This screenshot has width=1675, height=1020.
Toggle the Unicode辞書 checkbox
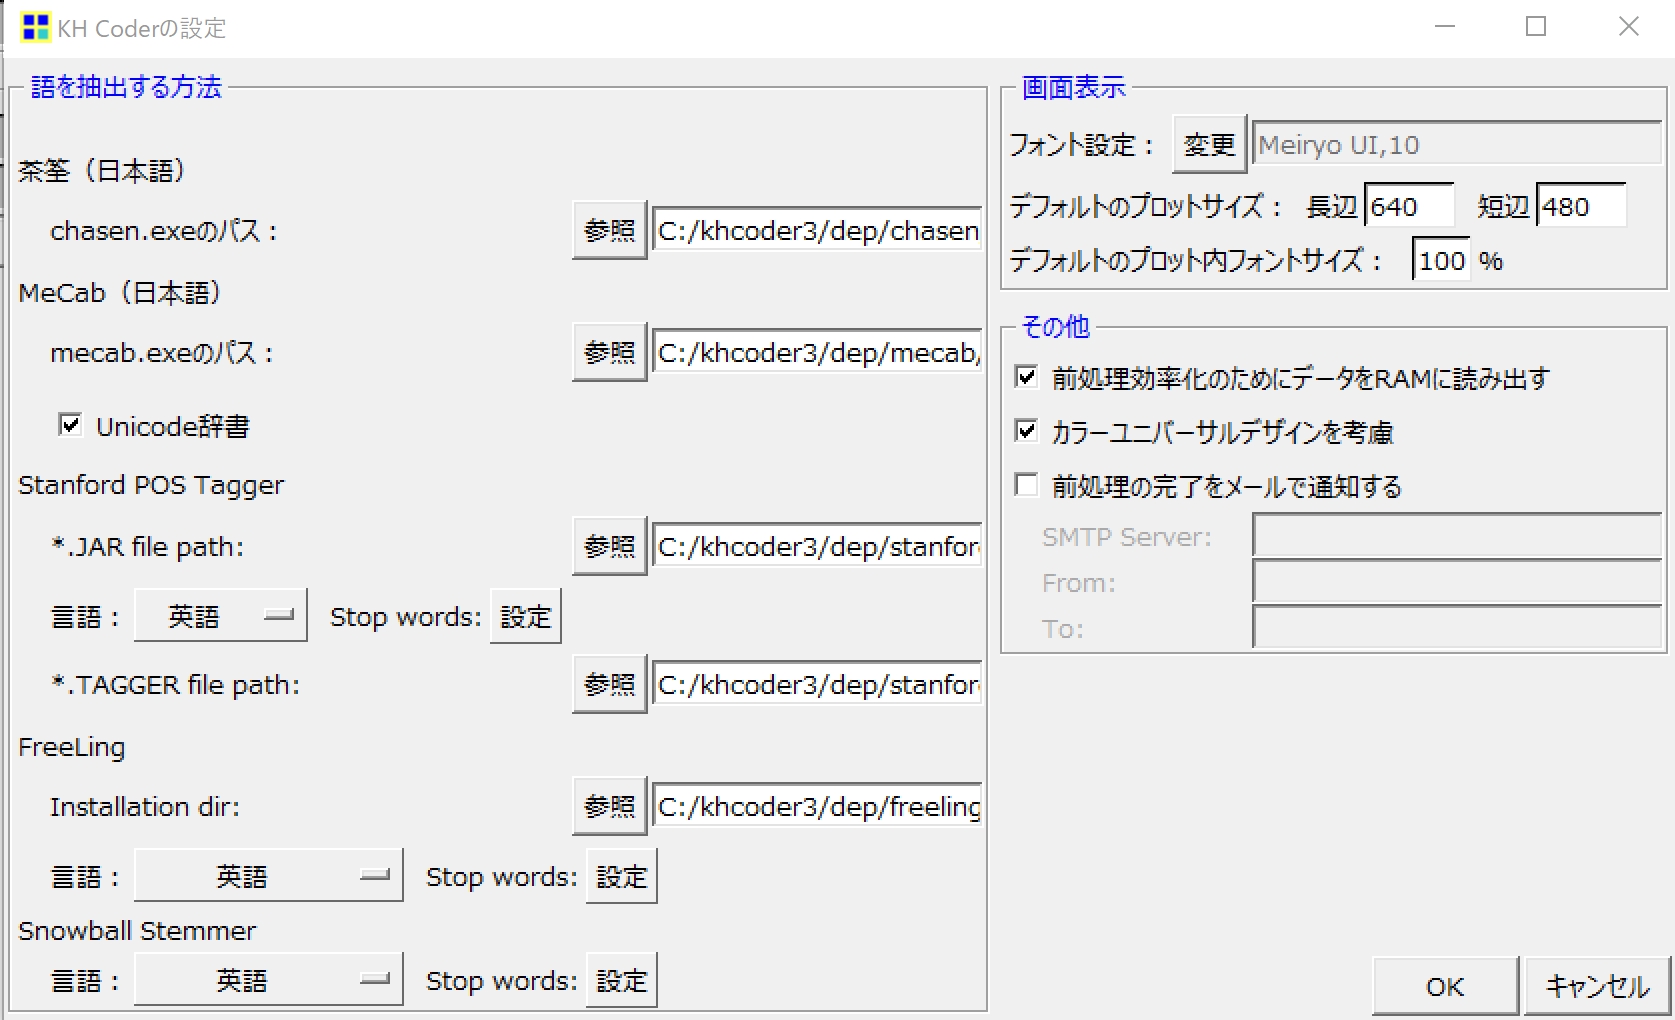70,426
